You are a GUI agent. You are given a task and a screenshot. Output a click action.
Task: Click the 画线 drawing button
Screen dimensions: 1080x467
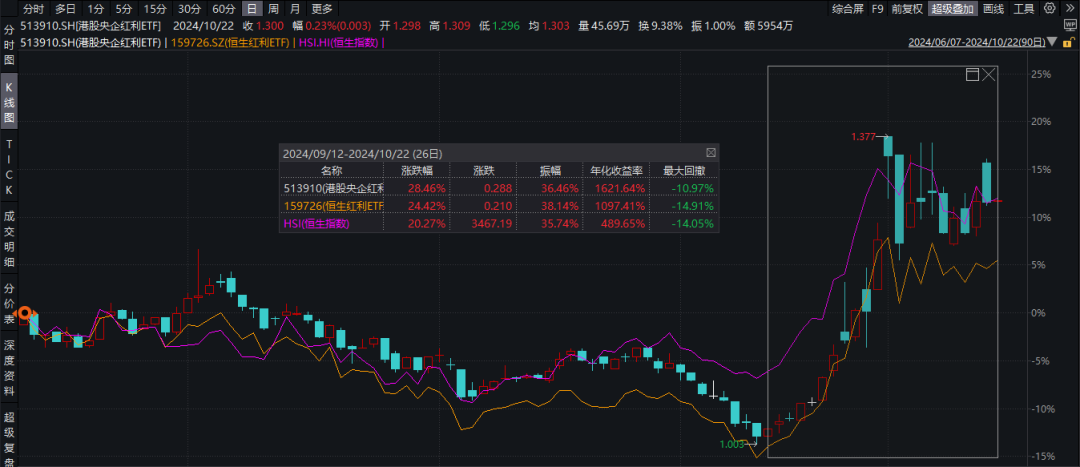[993, 9]
